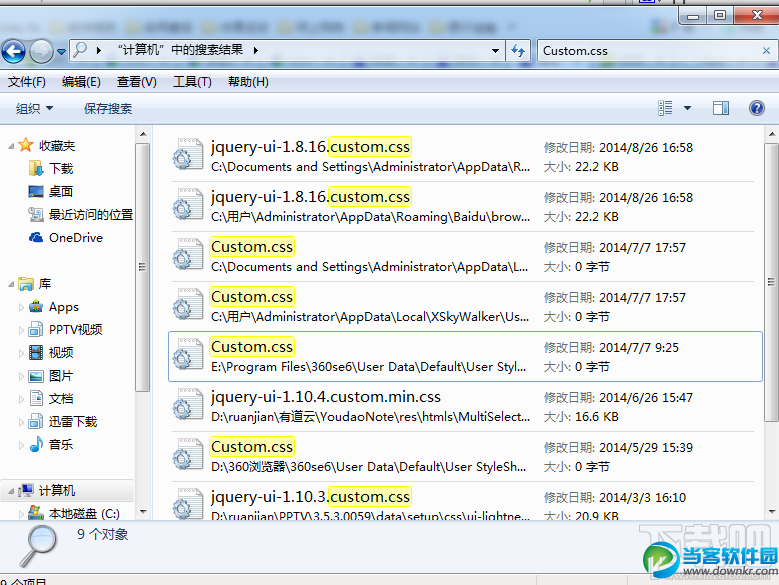Select jquery-ui-1.10.4.custom.min.css result
779x585 pixels.
click(x=465, y=407)
